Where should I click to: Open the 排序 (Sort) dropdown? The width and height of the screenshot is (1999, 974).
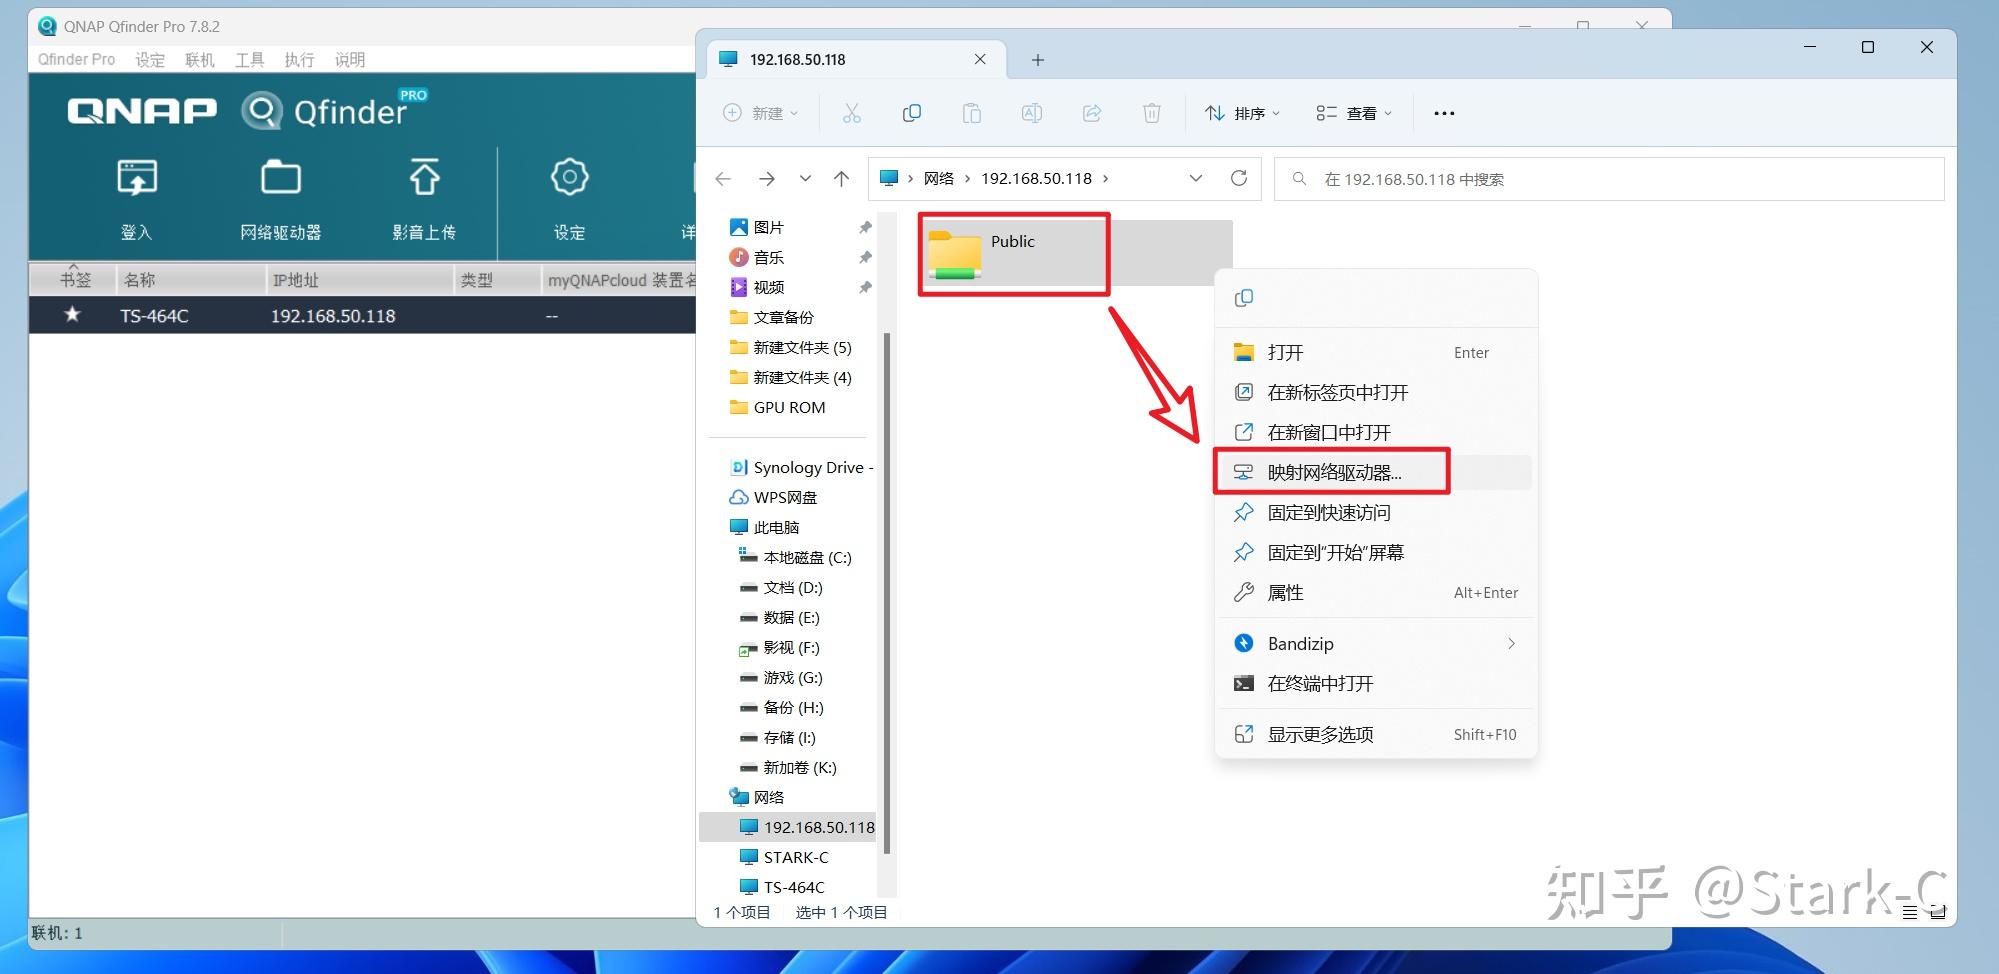[1242, 113]
